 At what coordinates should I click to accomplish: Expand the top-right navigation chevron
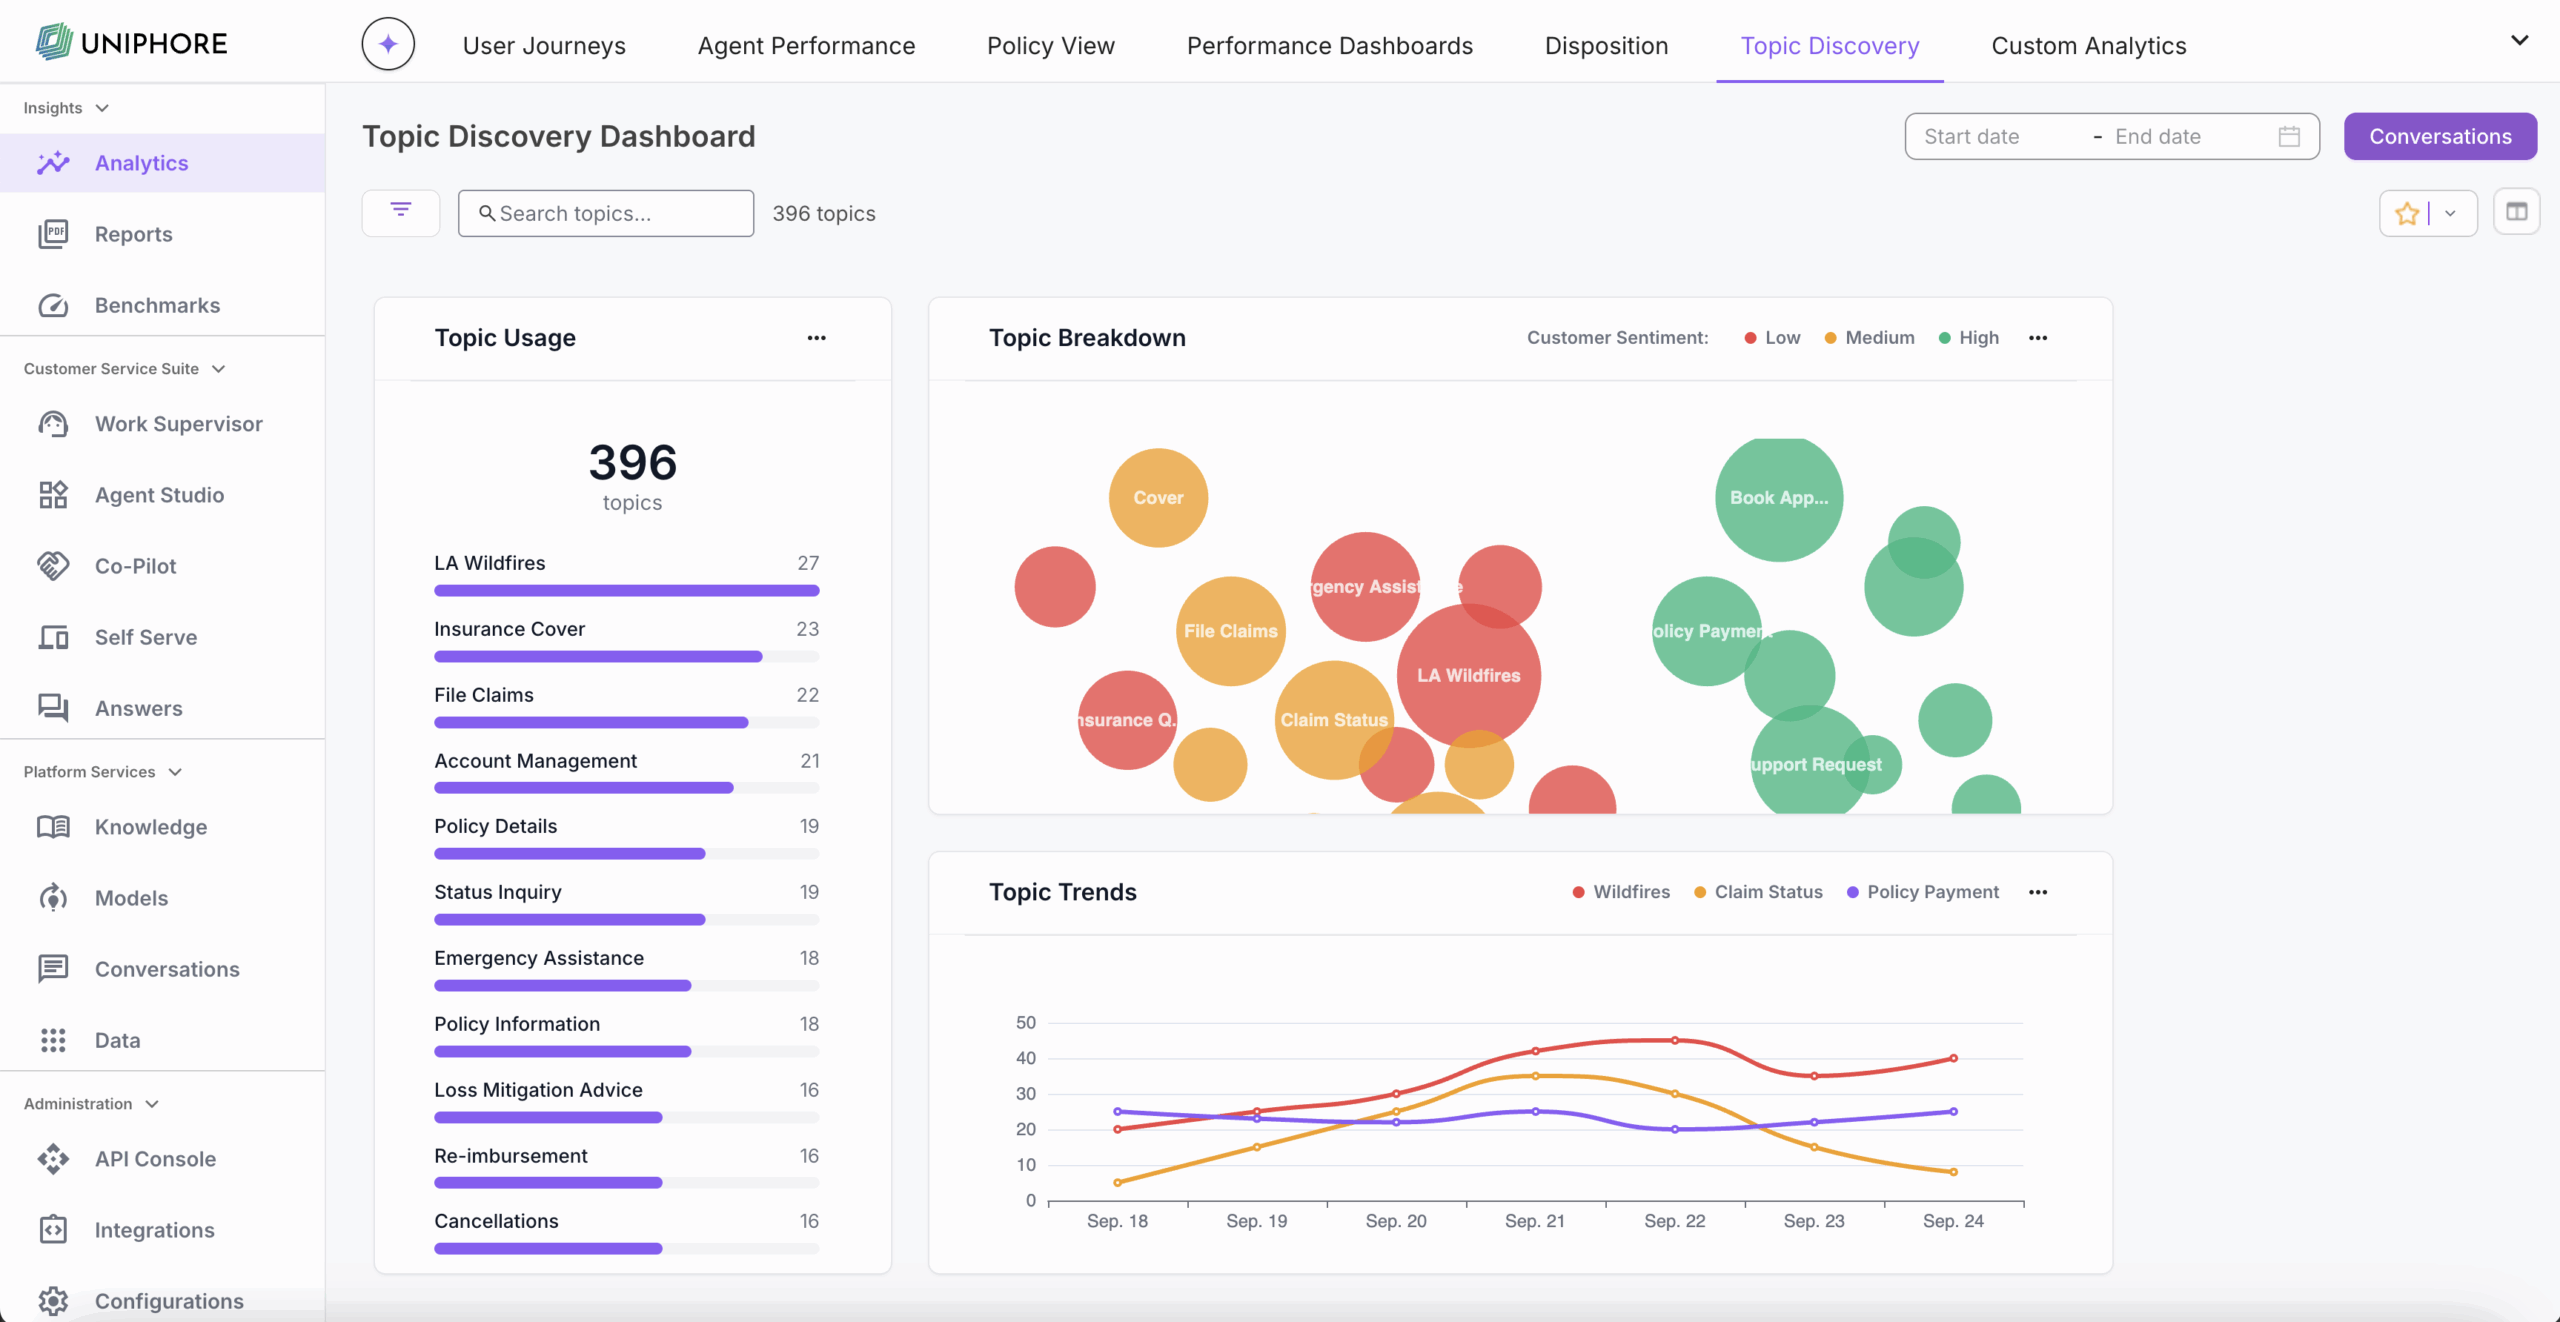[x=2519, y=41]
